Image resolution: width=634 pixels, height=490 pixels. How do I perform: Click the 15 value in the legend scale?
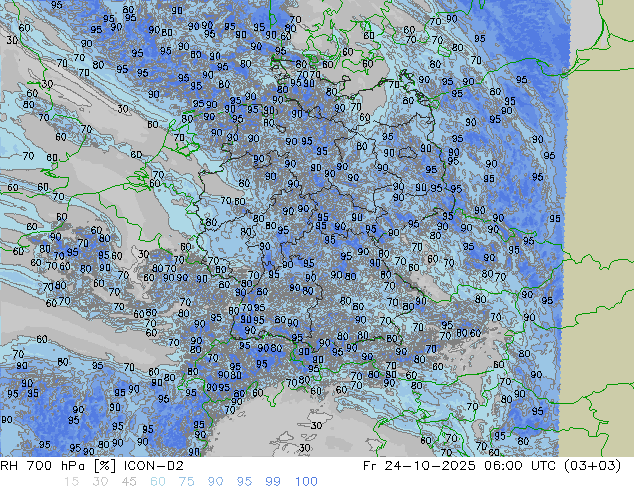click(x=70, y=482)
